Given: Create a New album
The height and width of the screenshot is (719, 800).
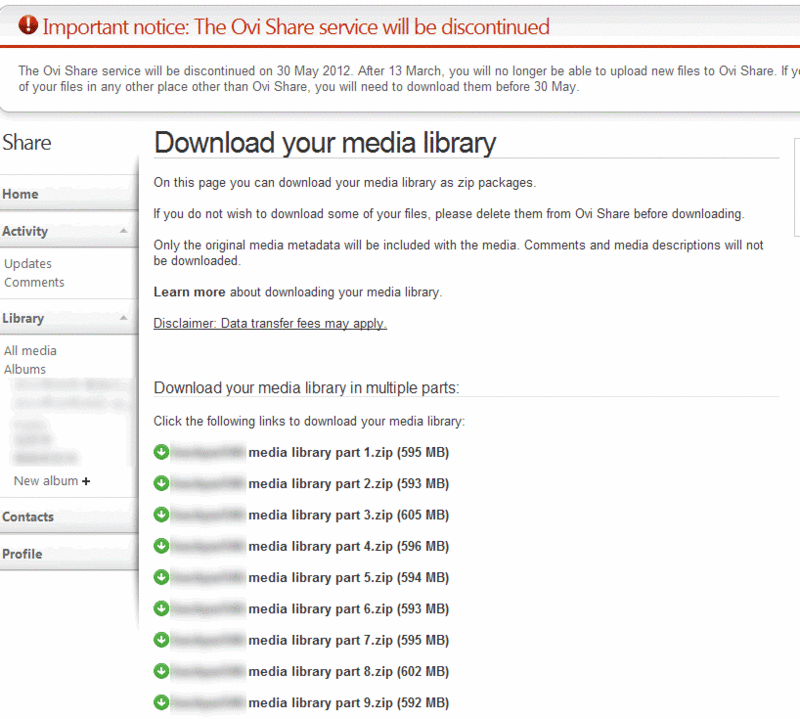Looking at the screenshot, I should pos(46,481).
